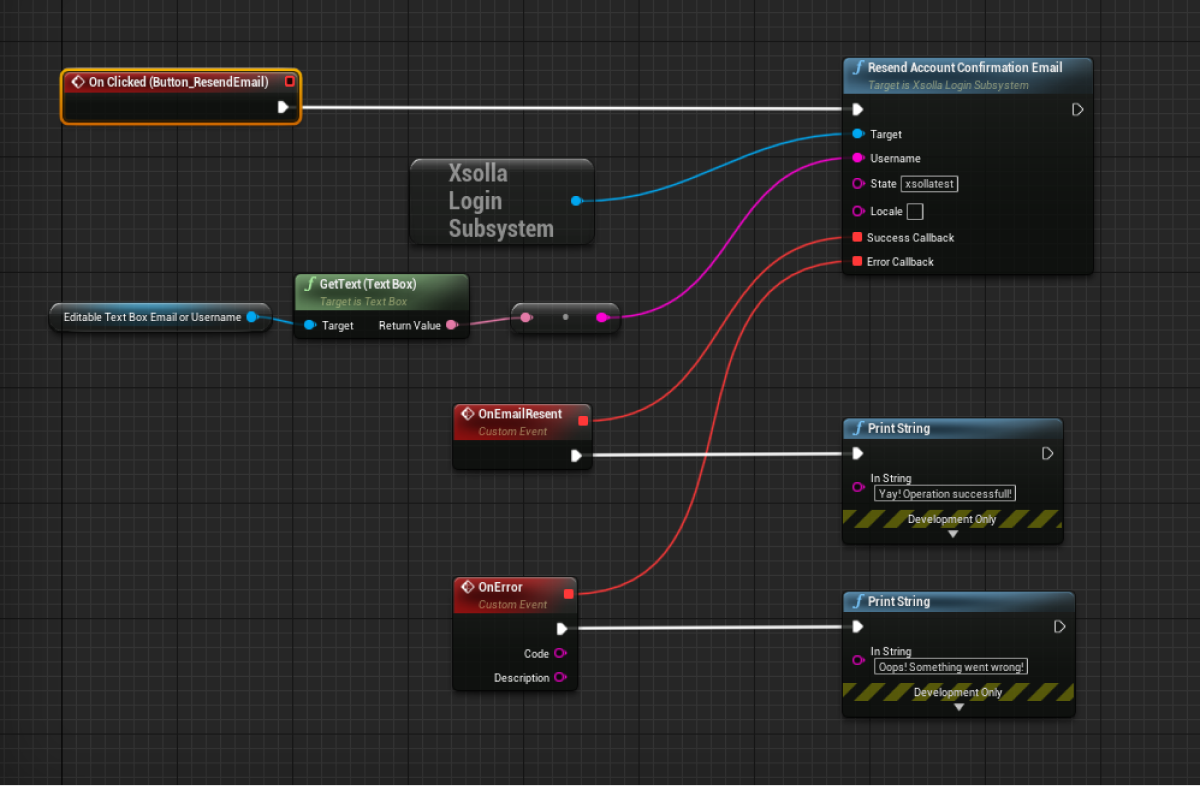Expand the success Print String advanced options
The height and width of the screenshot is (786, 1200).
coord(952,534)
